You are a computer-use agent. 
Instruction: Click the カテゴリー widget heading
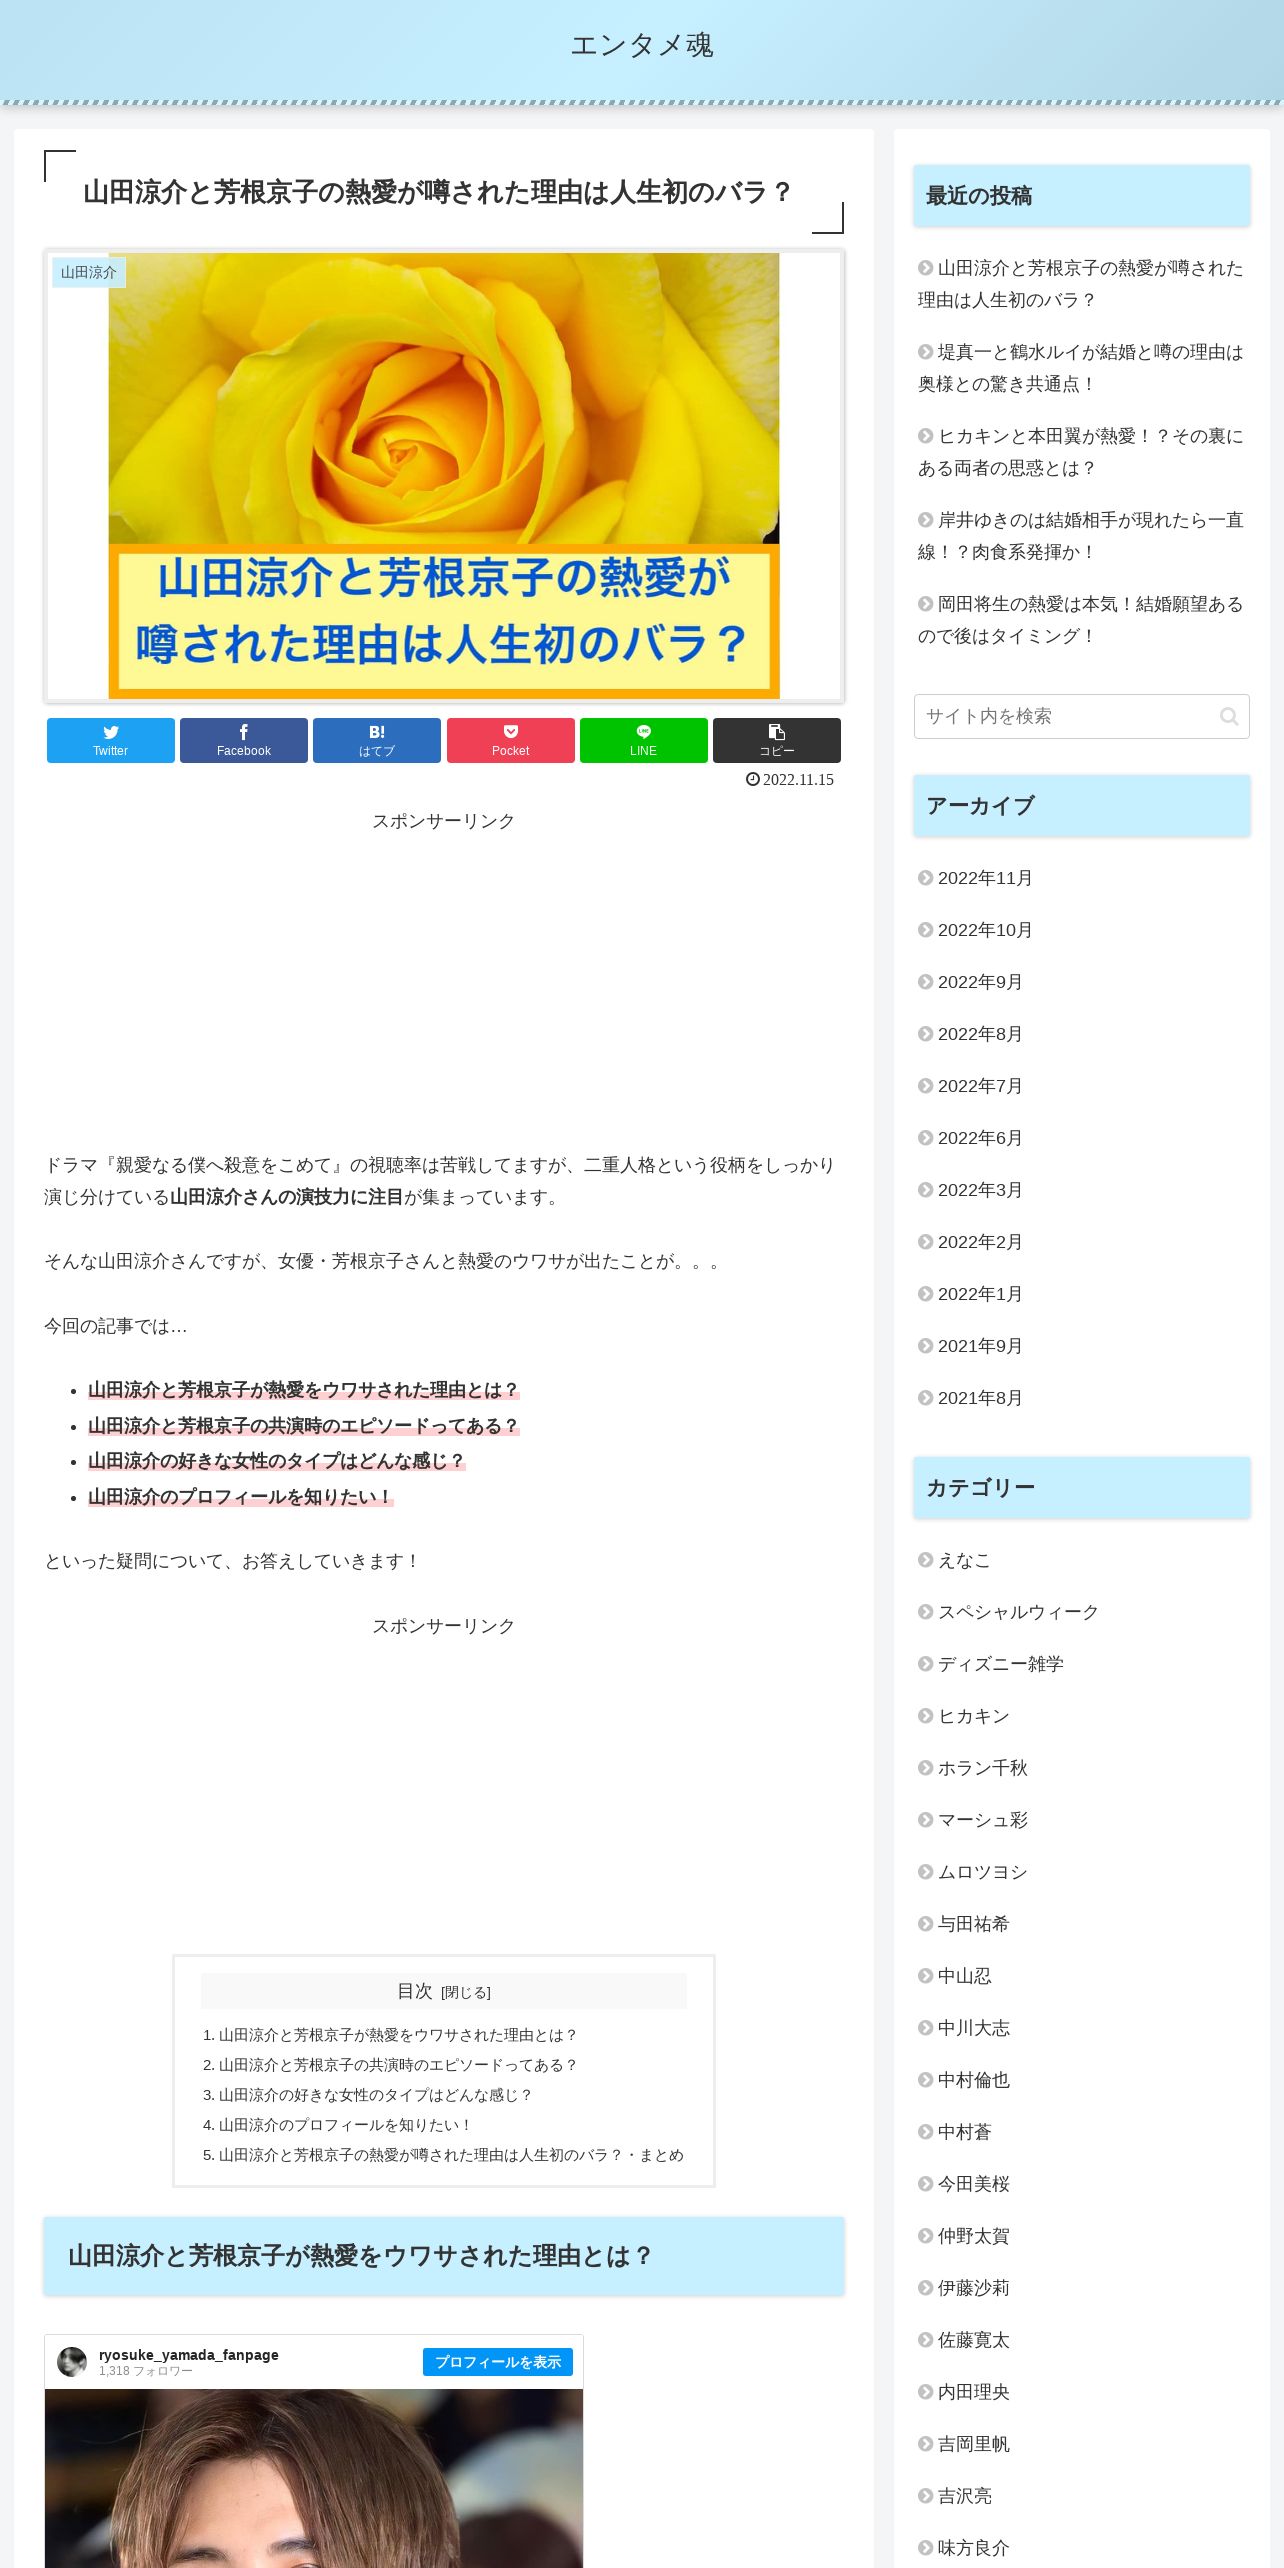tap(1082, 1488)
